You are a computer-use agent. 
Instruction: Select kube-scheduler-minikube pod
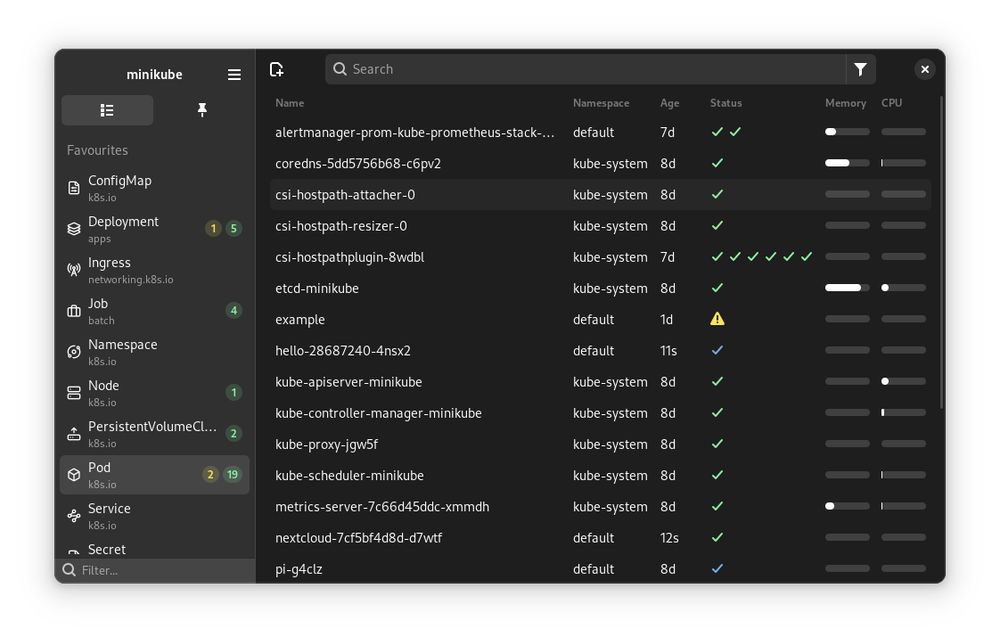tap(600, 476)
